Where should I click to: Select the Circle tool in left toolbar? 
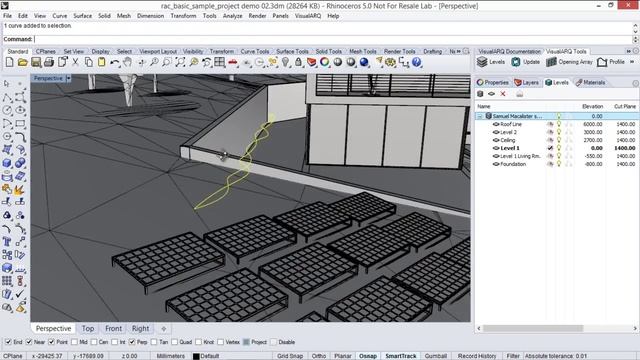(x=7, y=110)
